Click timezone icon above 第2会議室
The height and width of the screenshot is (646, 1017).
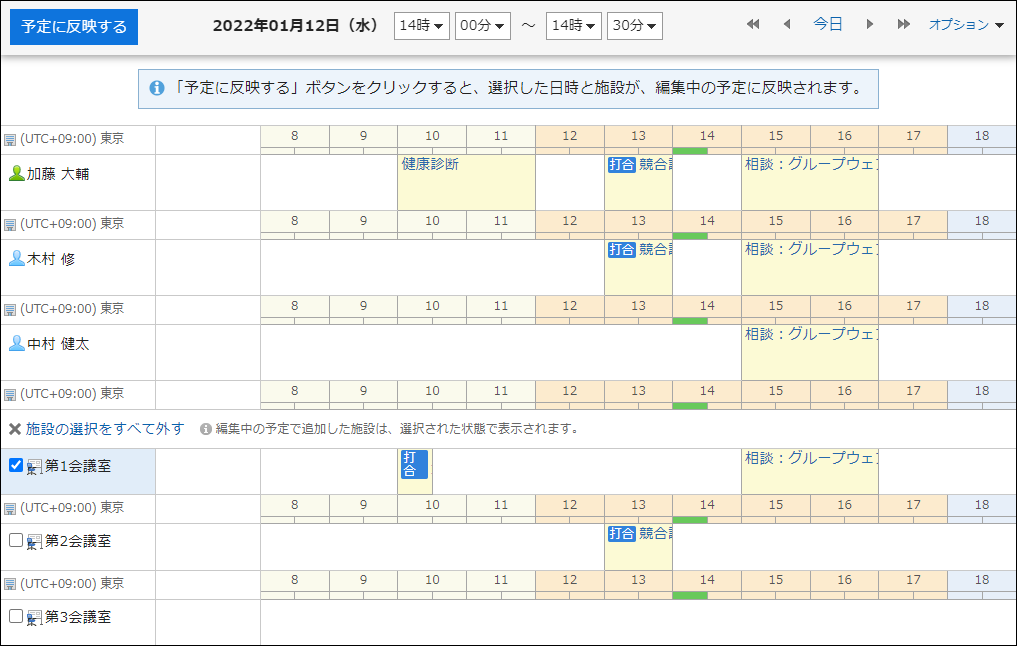pos(10,508)
